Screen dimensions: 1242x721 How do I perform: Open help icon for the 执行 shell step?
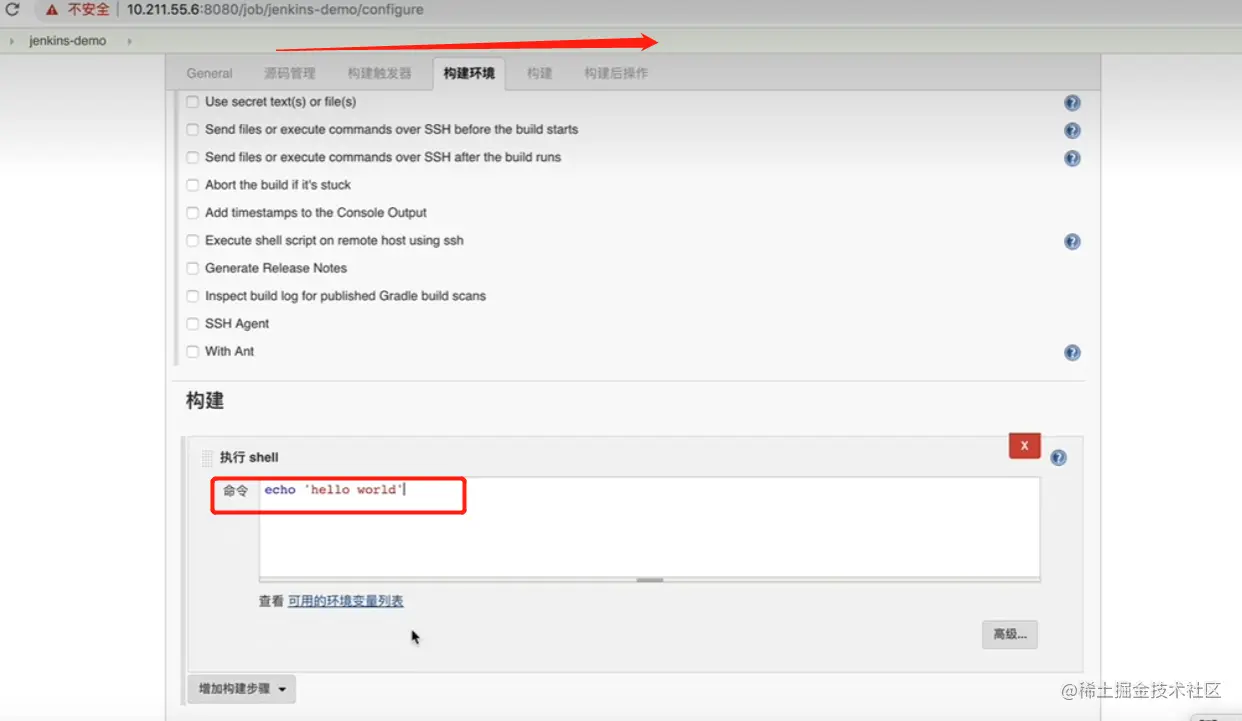point(1058,458)
